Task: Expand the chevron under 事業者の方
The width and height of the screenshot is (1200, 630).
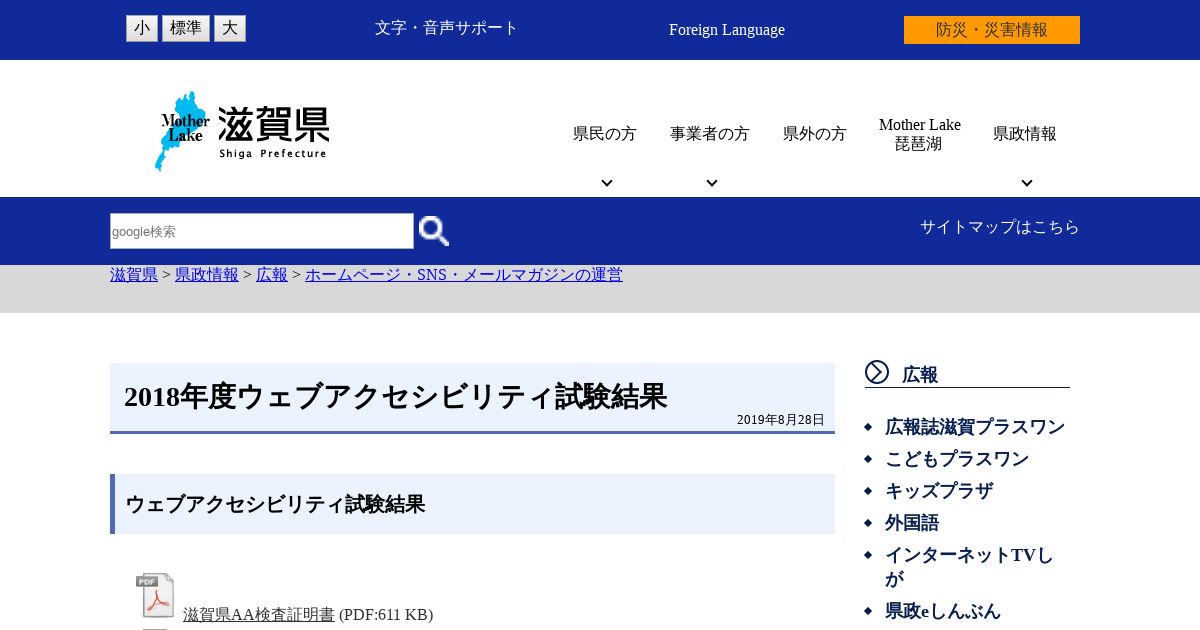Action: 712,183
